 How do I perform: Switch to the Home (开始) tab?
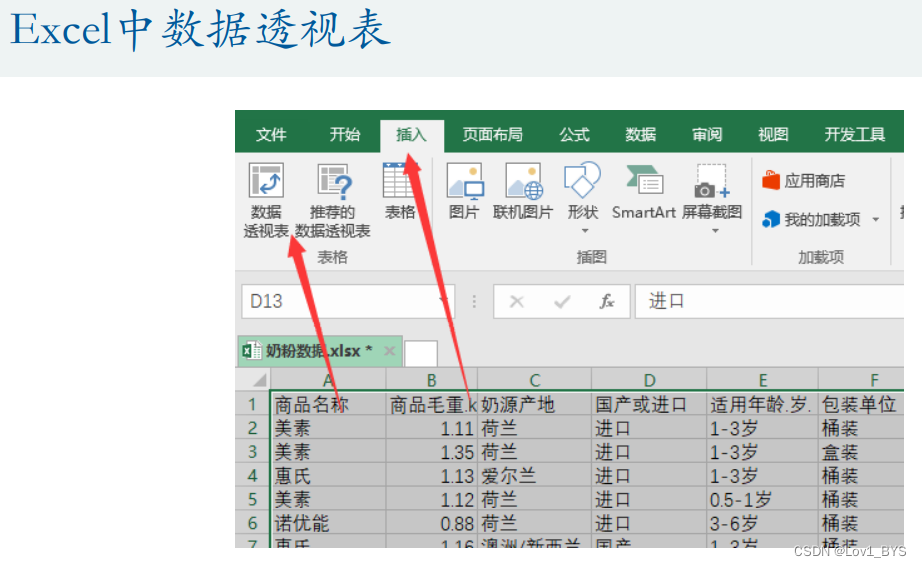[x=345, y=135]
